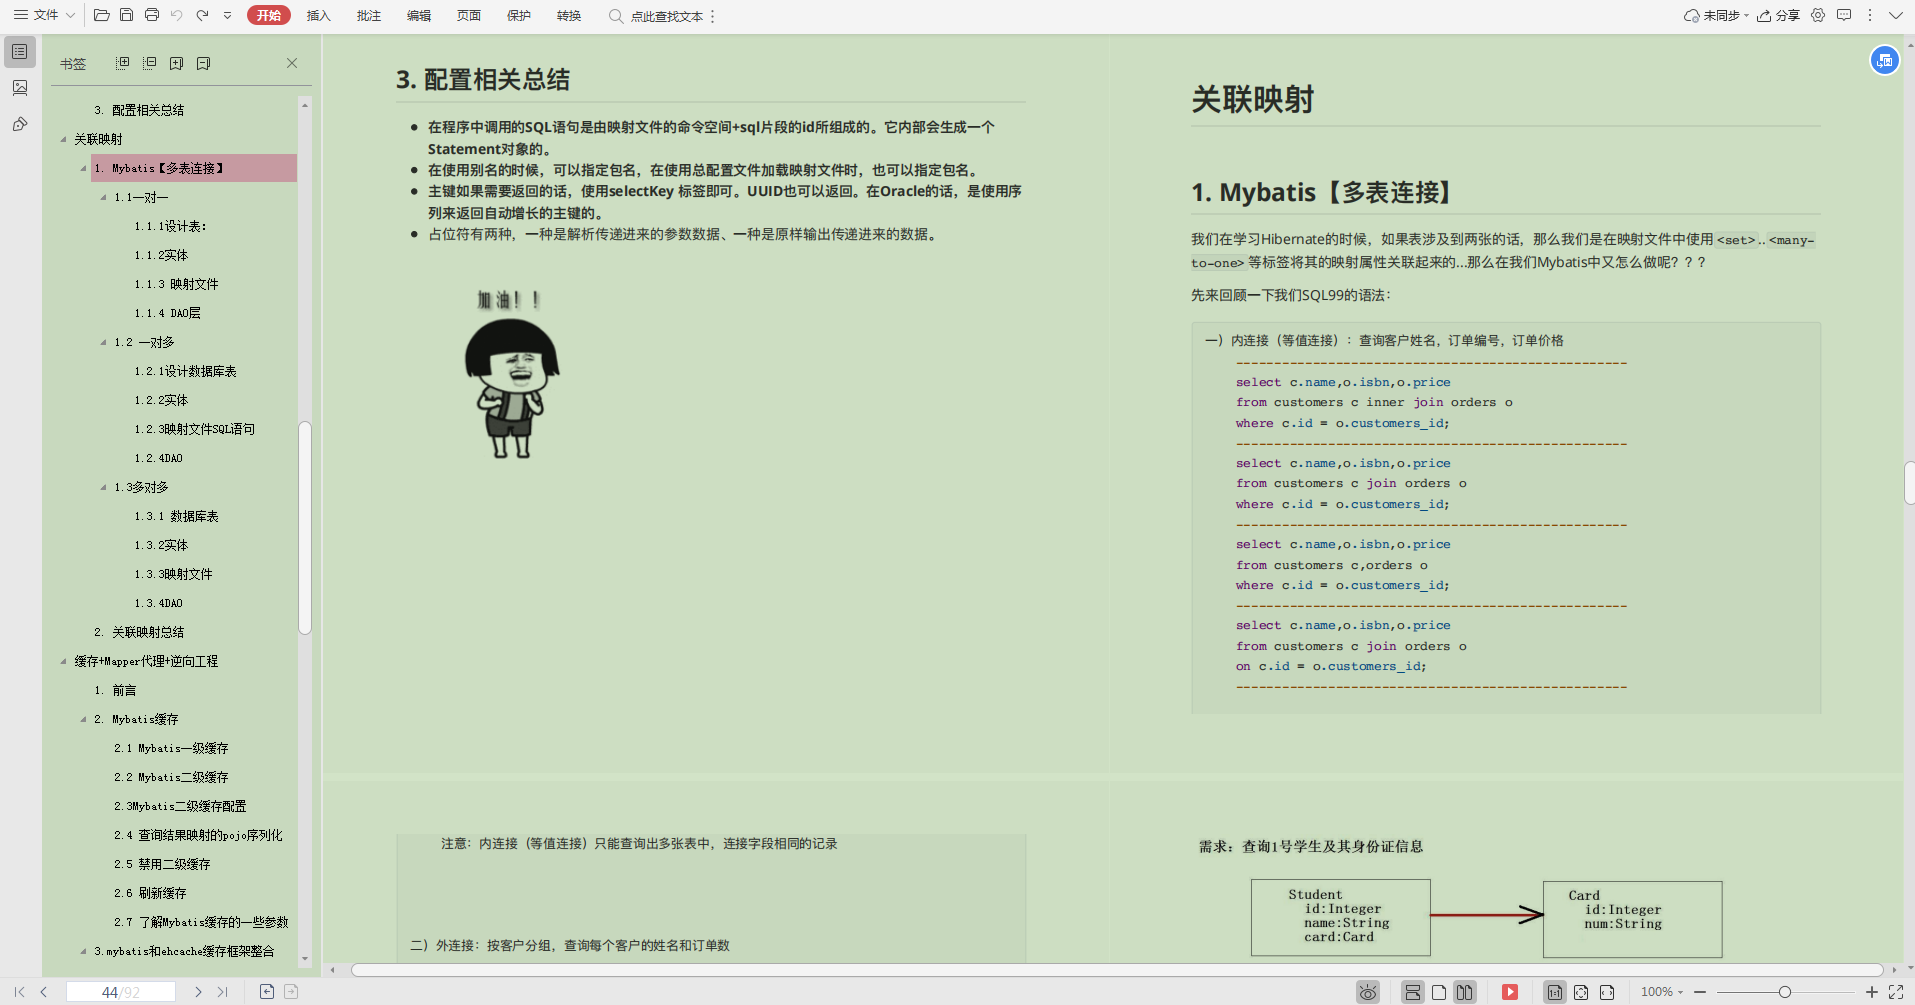Click expand all bookmarks icon
This screenshot has width=1915, height=1005.
pyautogui.click(x=122, y=63)
